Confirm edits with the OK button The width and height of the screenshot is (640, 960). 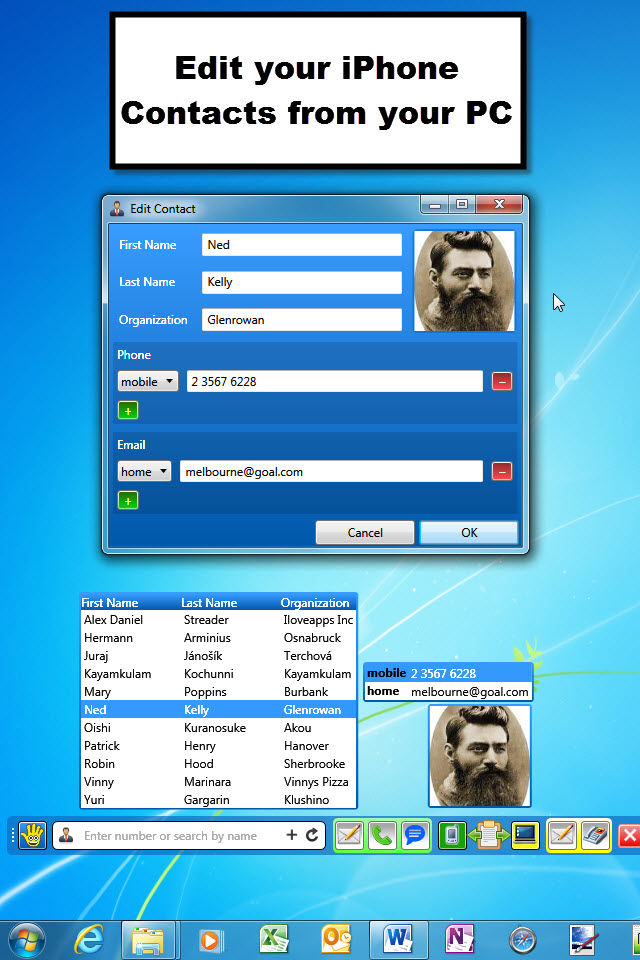(x=469, y=533)
